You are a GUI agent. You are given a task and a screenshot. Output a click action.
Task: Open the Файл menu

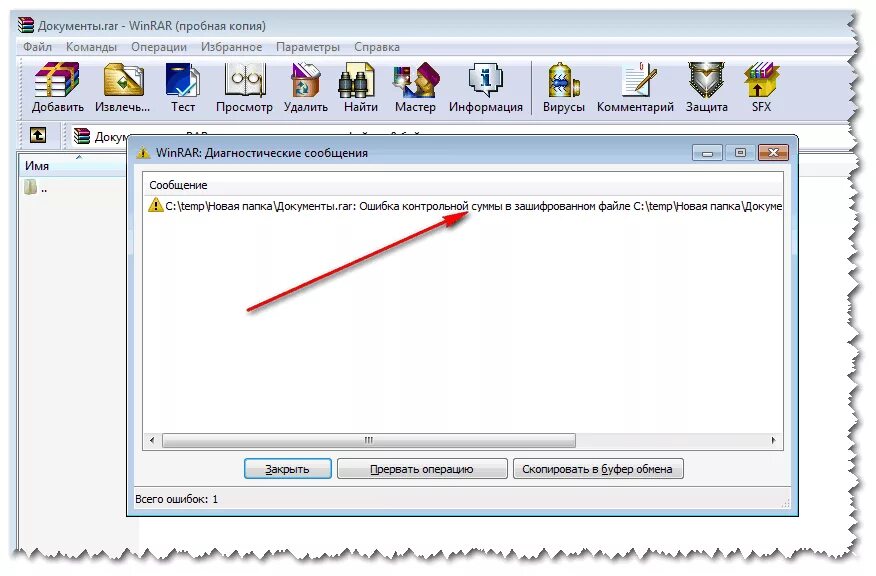coord(37,47)
